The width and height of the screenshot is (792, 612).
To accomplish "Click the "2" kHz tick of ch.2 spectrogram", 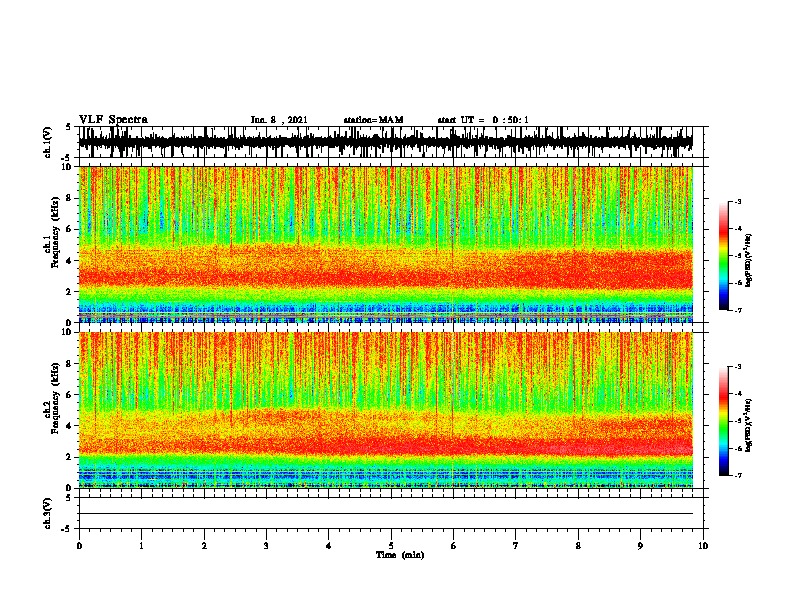I will pos(70,457).
